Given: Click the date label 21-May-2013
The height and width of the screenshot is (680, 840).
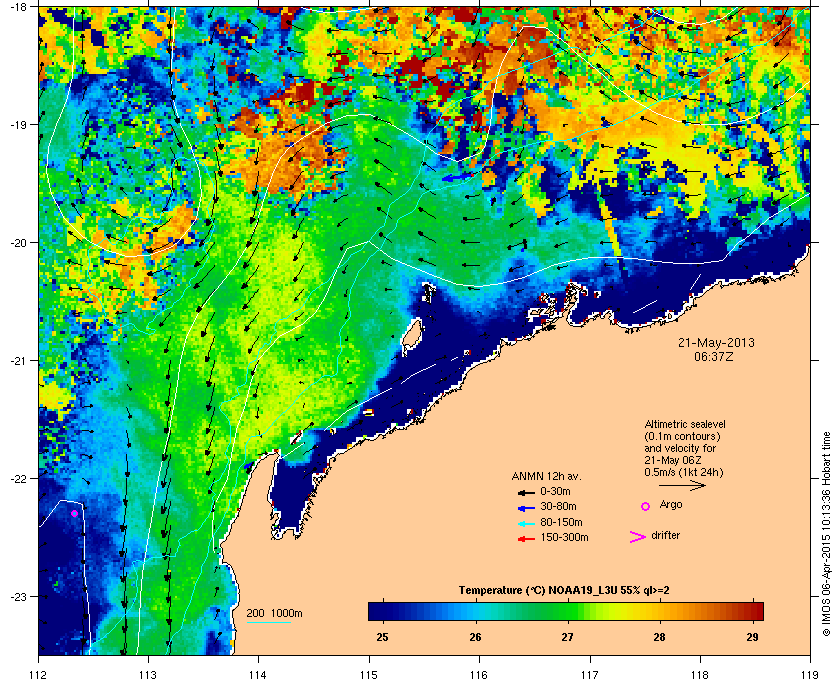Looking at the screenshot, I should 716,343.
